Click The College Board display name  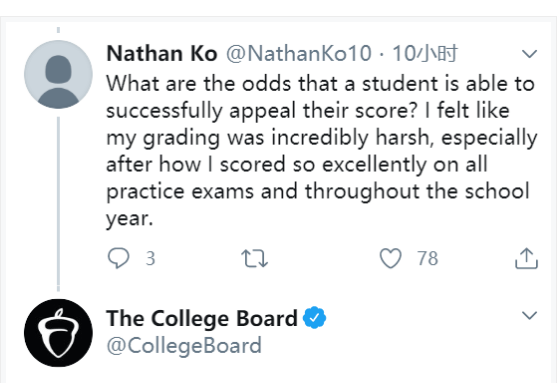coord(202,318)
